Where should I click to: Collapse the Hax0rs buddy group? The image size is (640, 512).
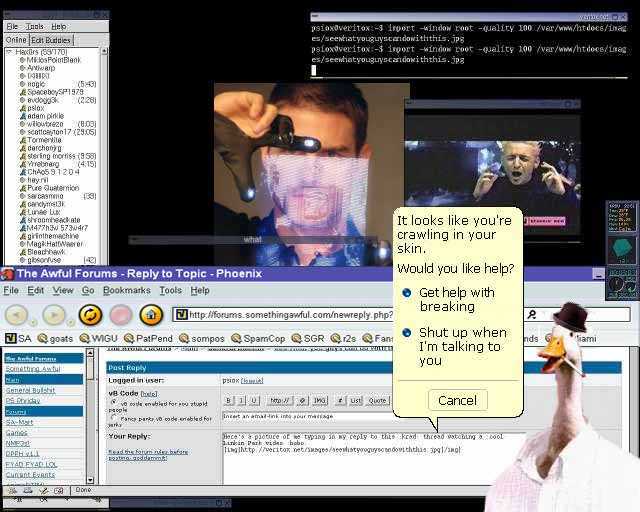coord(9,52)
